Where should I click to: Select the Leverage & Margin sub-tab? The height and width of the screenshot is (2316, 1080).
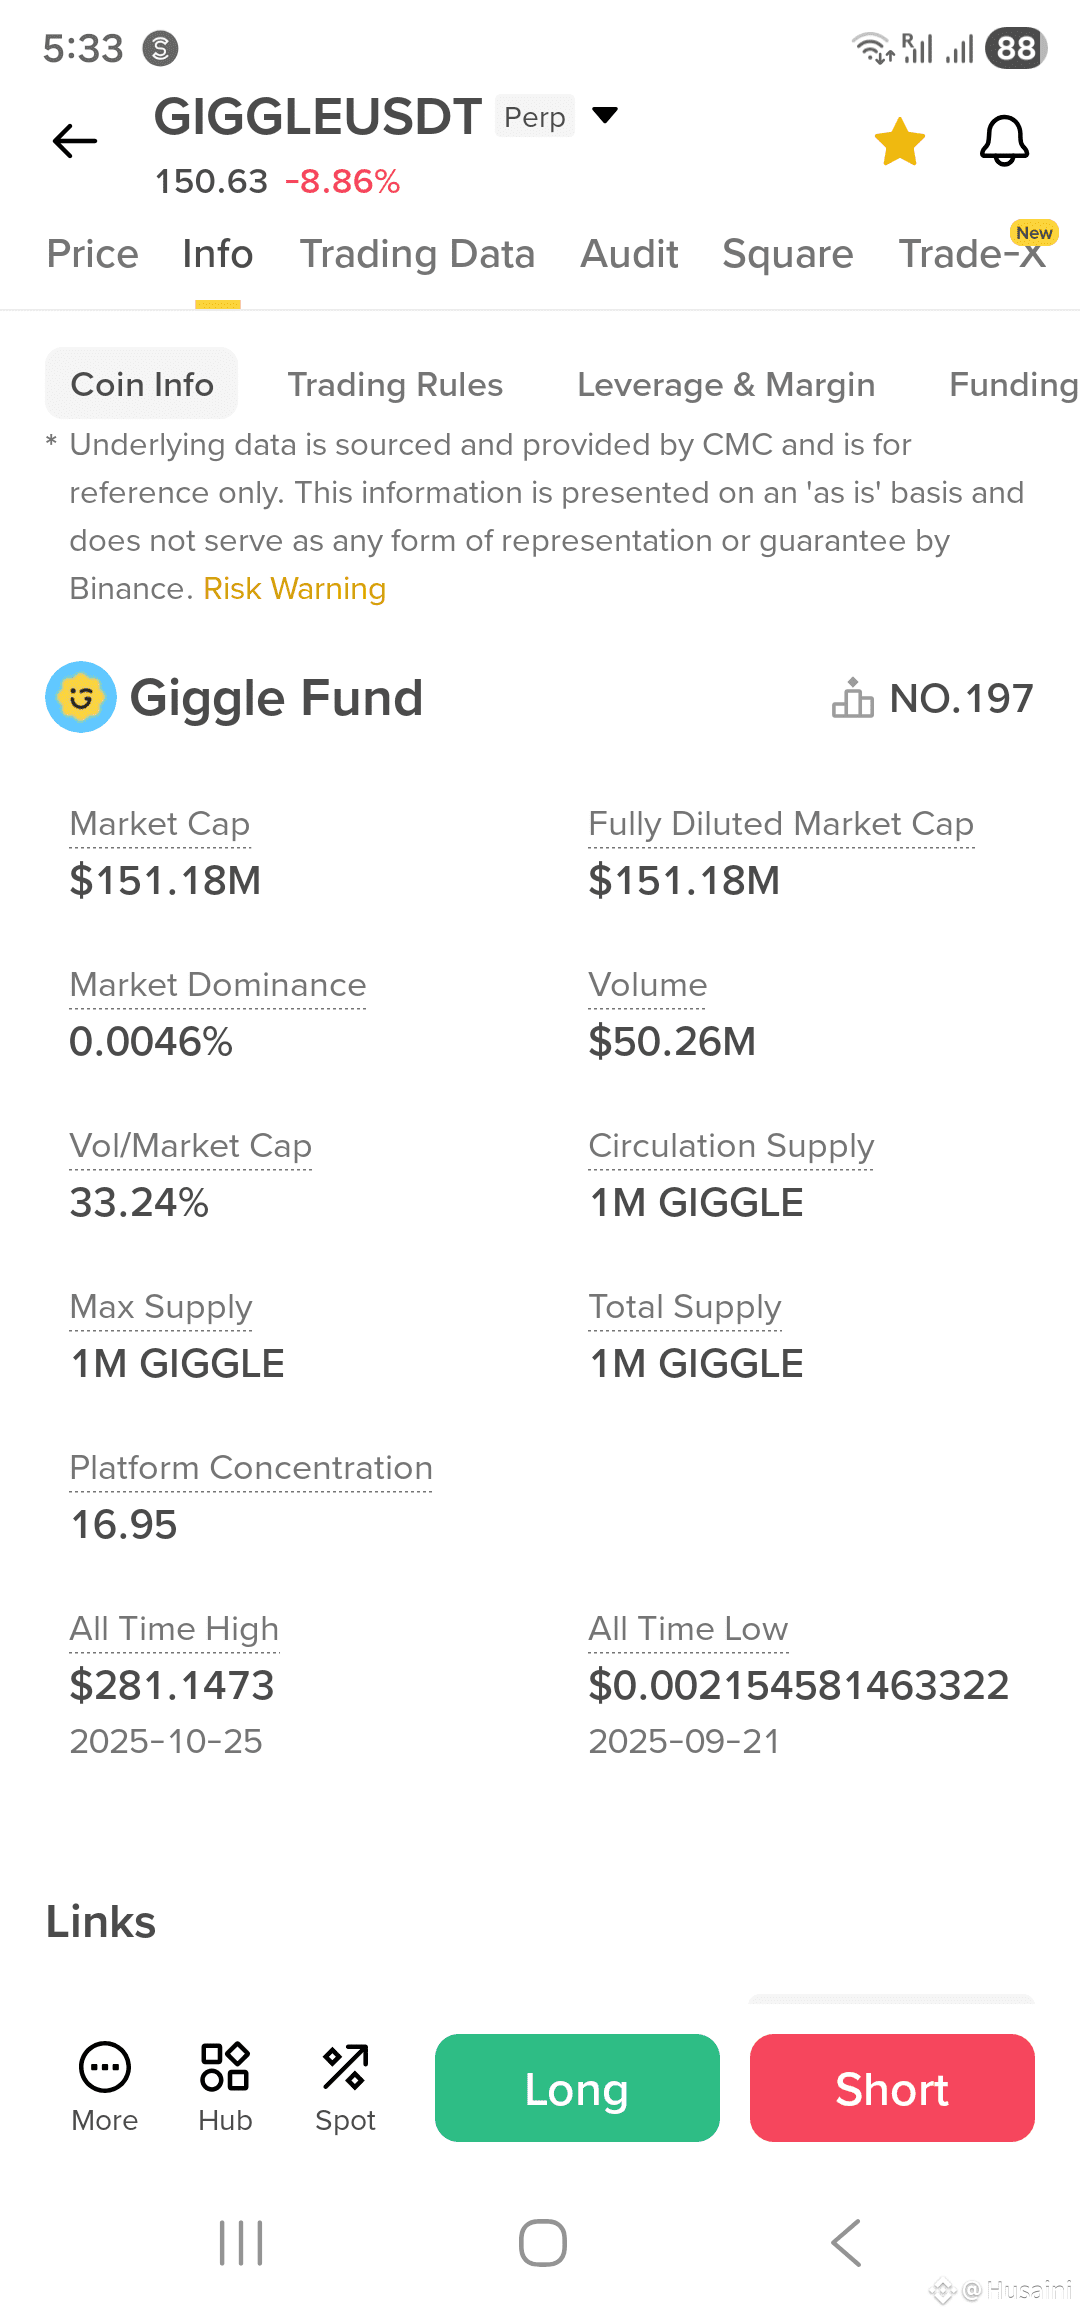(x=726, y=384)
